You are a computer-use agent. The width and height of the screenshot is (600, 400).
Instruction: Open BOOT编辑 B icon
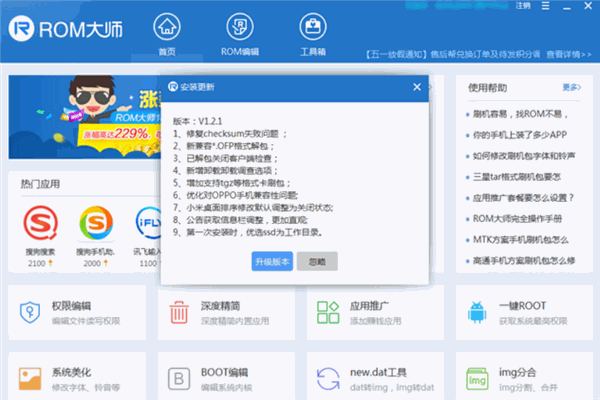coord(179,379)
